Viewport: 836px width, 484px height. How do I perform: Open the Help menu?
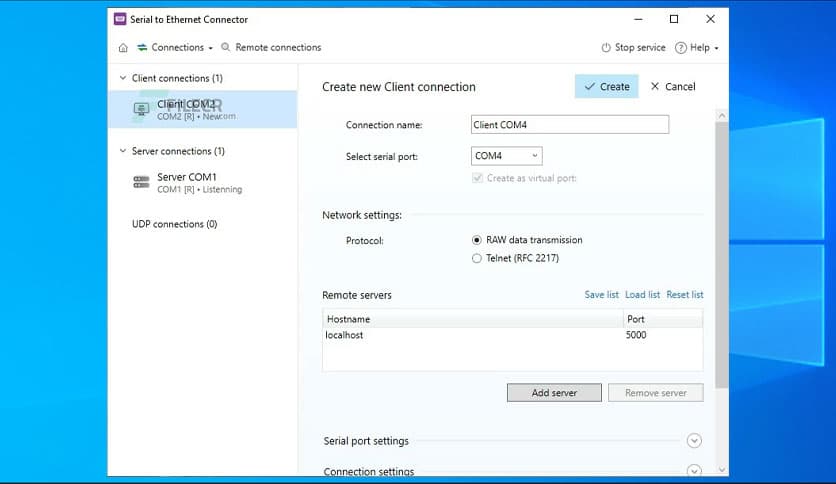coord(697,47)
